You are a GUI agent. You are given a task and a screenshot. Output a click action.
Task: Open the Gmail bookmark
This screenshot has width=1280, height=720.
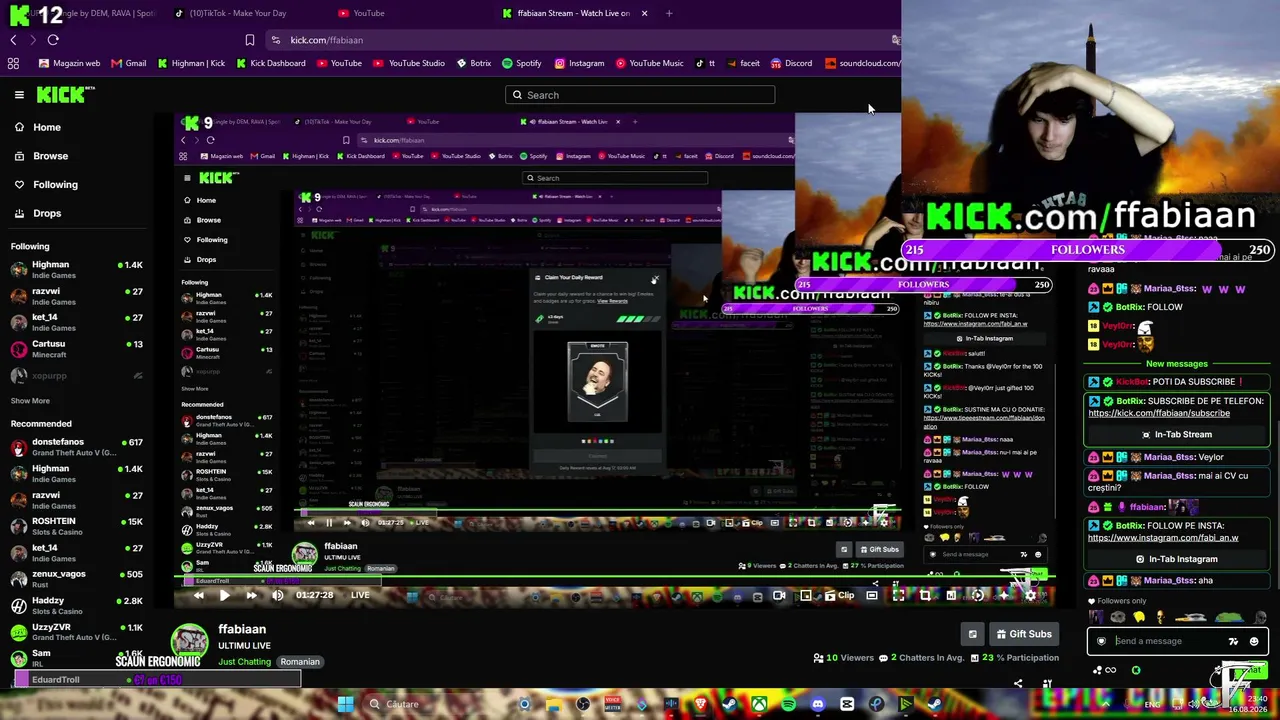pyautogui.click(x=129, y=63)
